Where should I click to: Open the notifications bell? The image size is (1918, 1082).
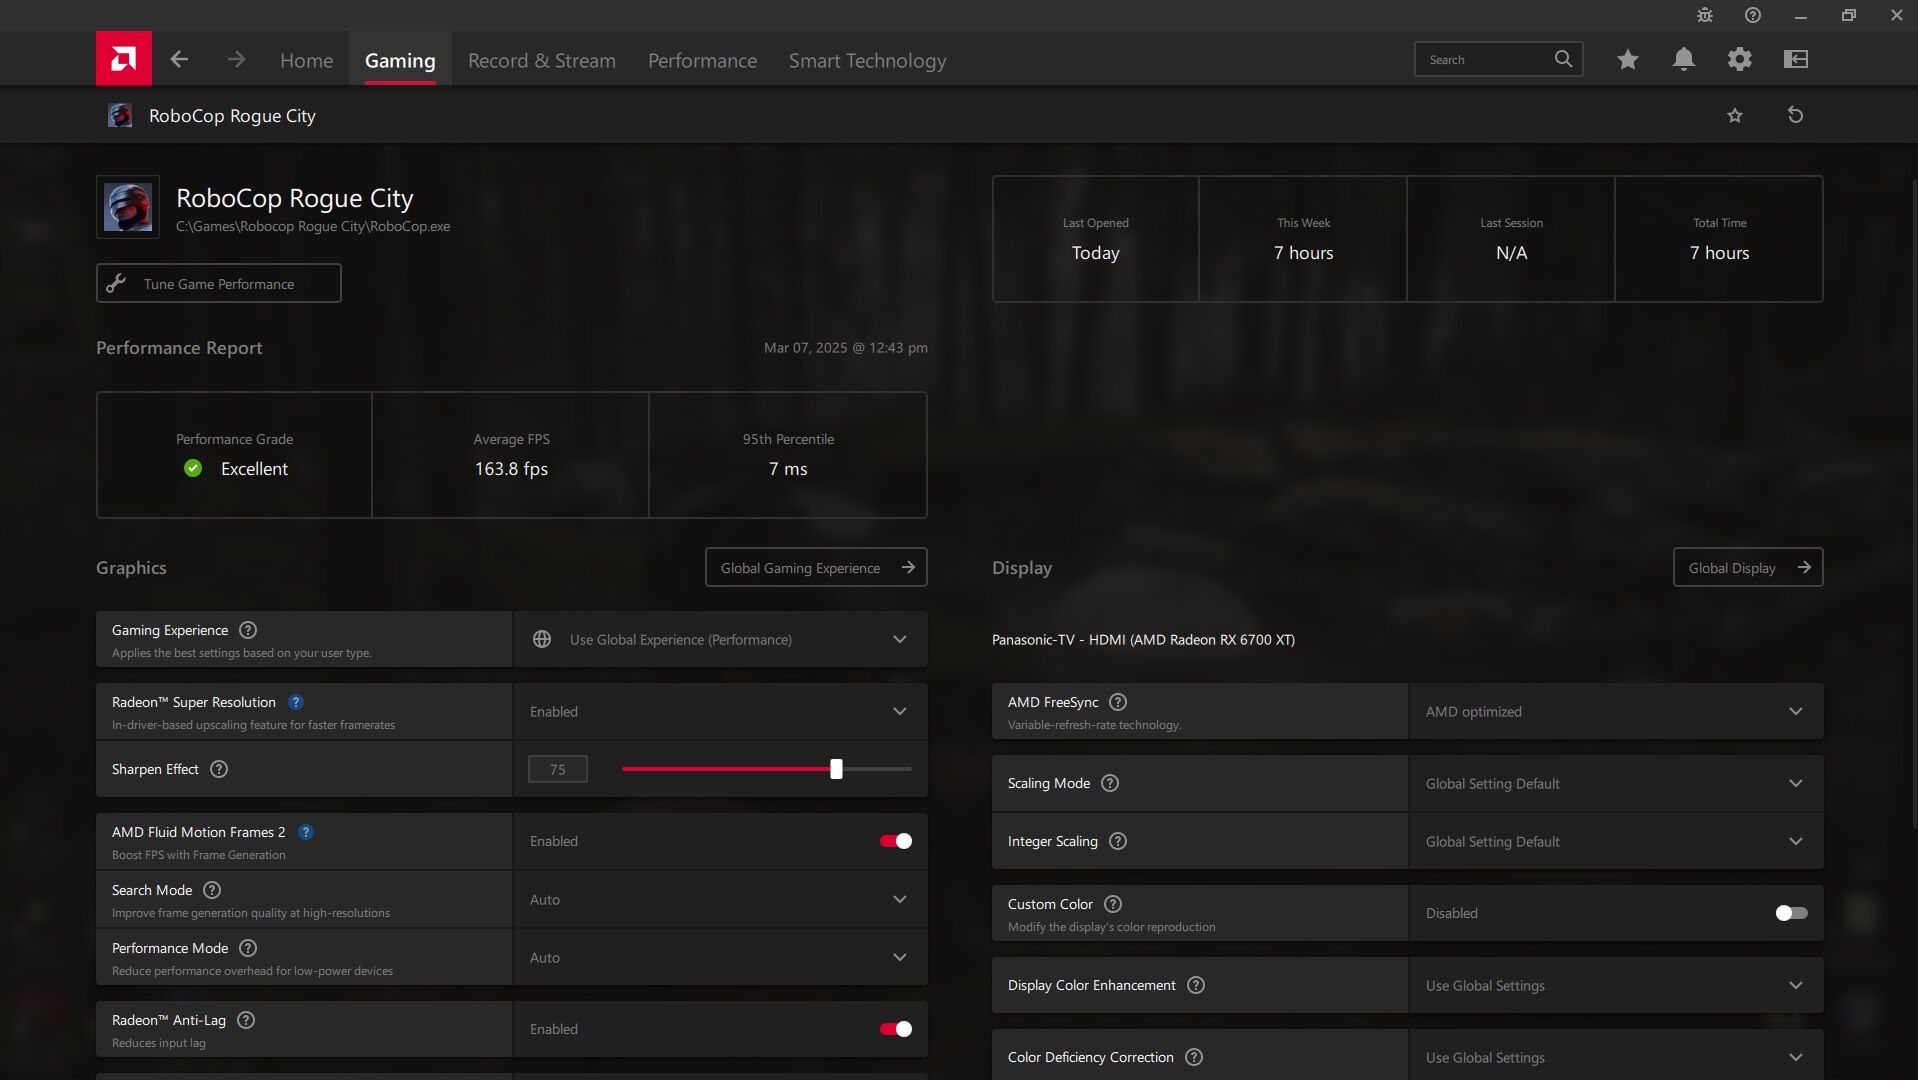(1684, 60)
